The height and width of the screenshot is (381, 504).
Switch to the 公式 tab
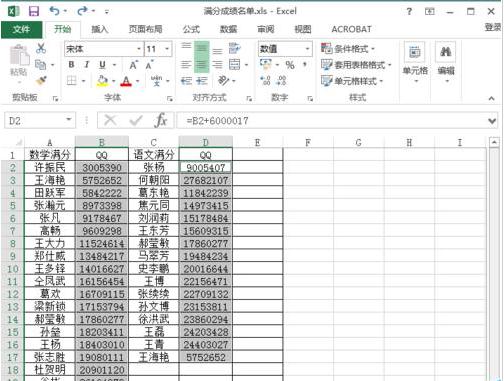coord(191,29)
